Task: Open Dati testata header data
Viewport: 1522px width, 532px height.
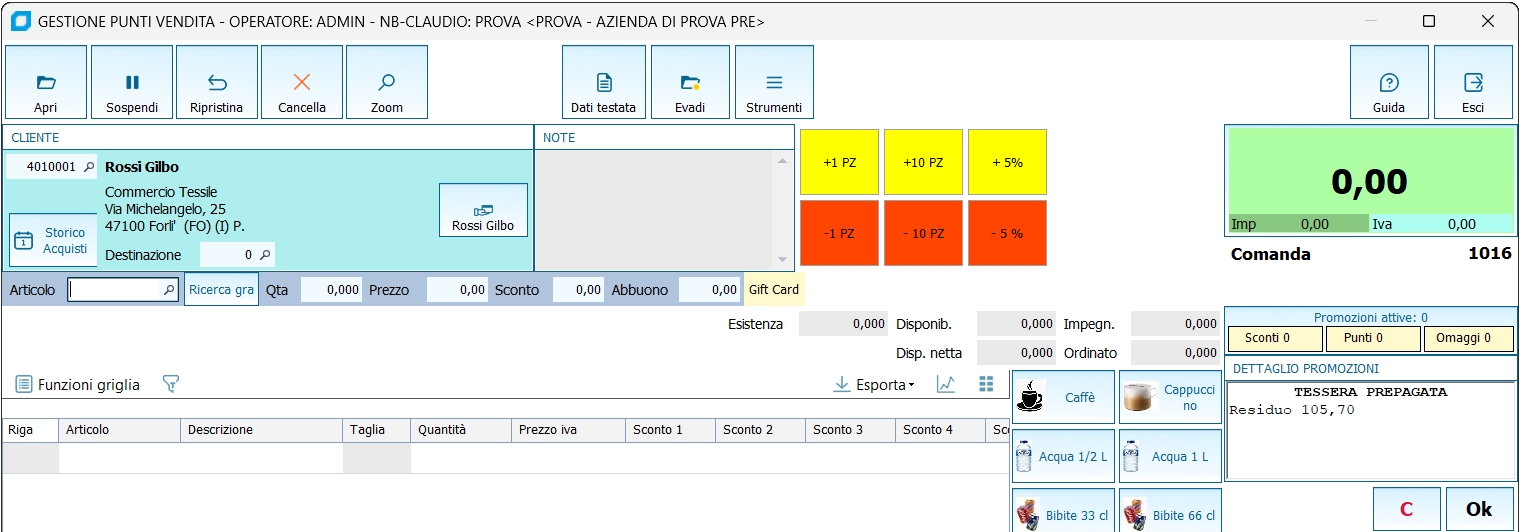Action: coord(604,82)
